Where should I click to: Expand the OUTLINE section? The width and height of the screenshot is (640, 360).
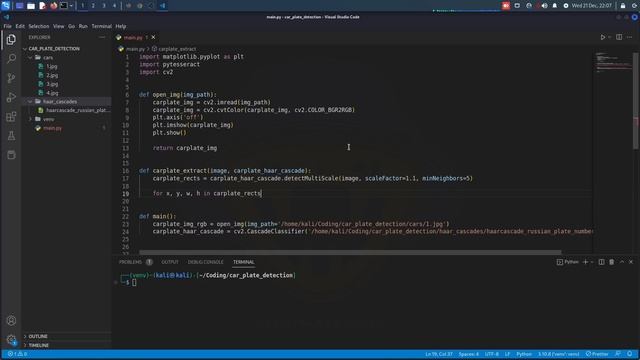click(38, 336)
